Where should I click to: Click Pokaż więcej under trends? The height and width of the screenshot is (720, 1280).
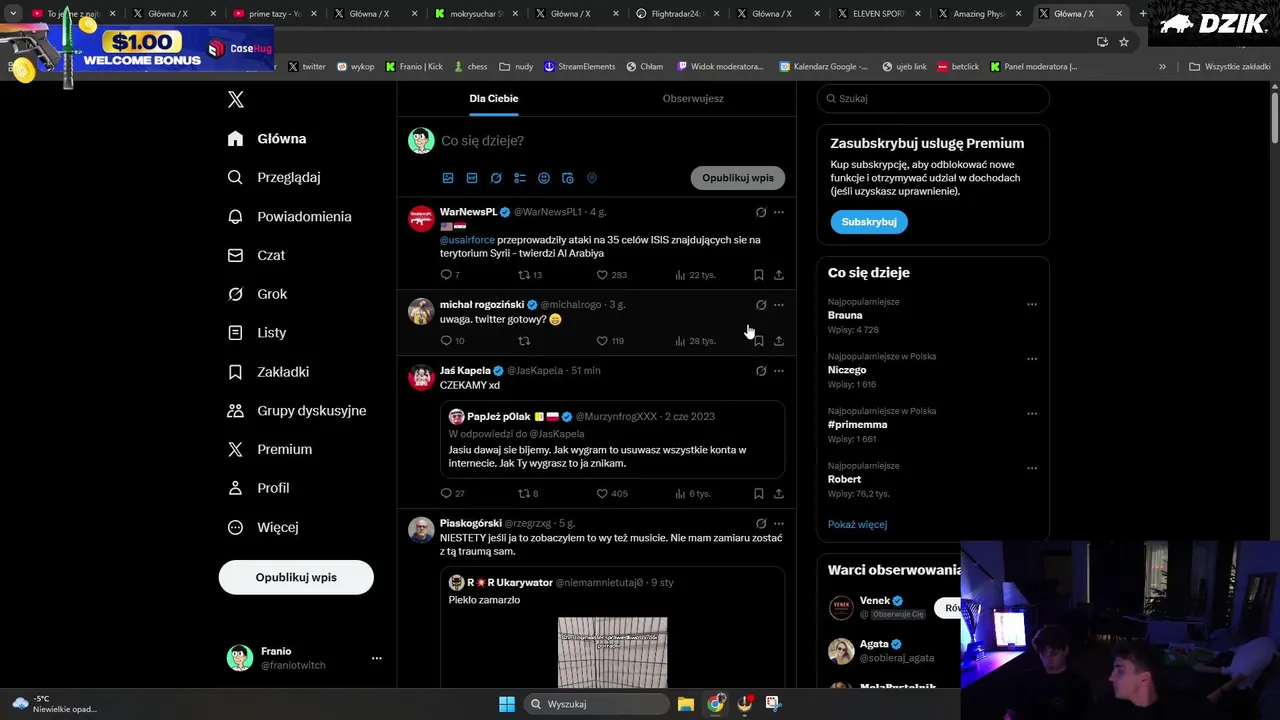tap(857, 524)
